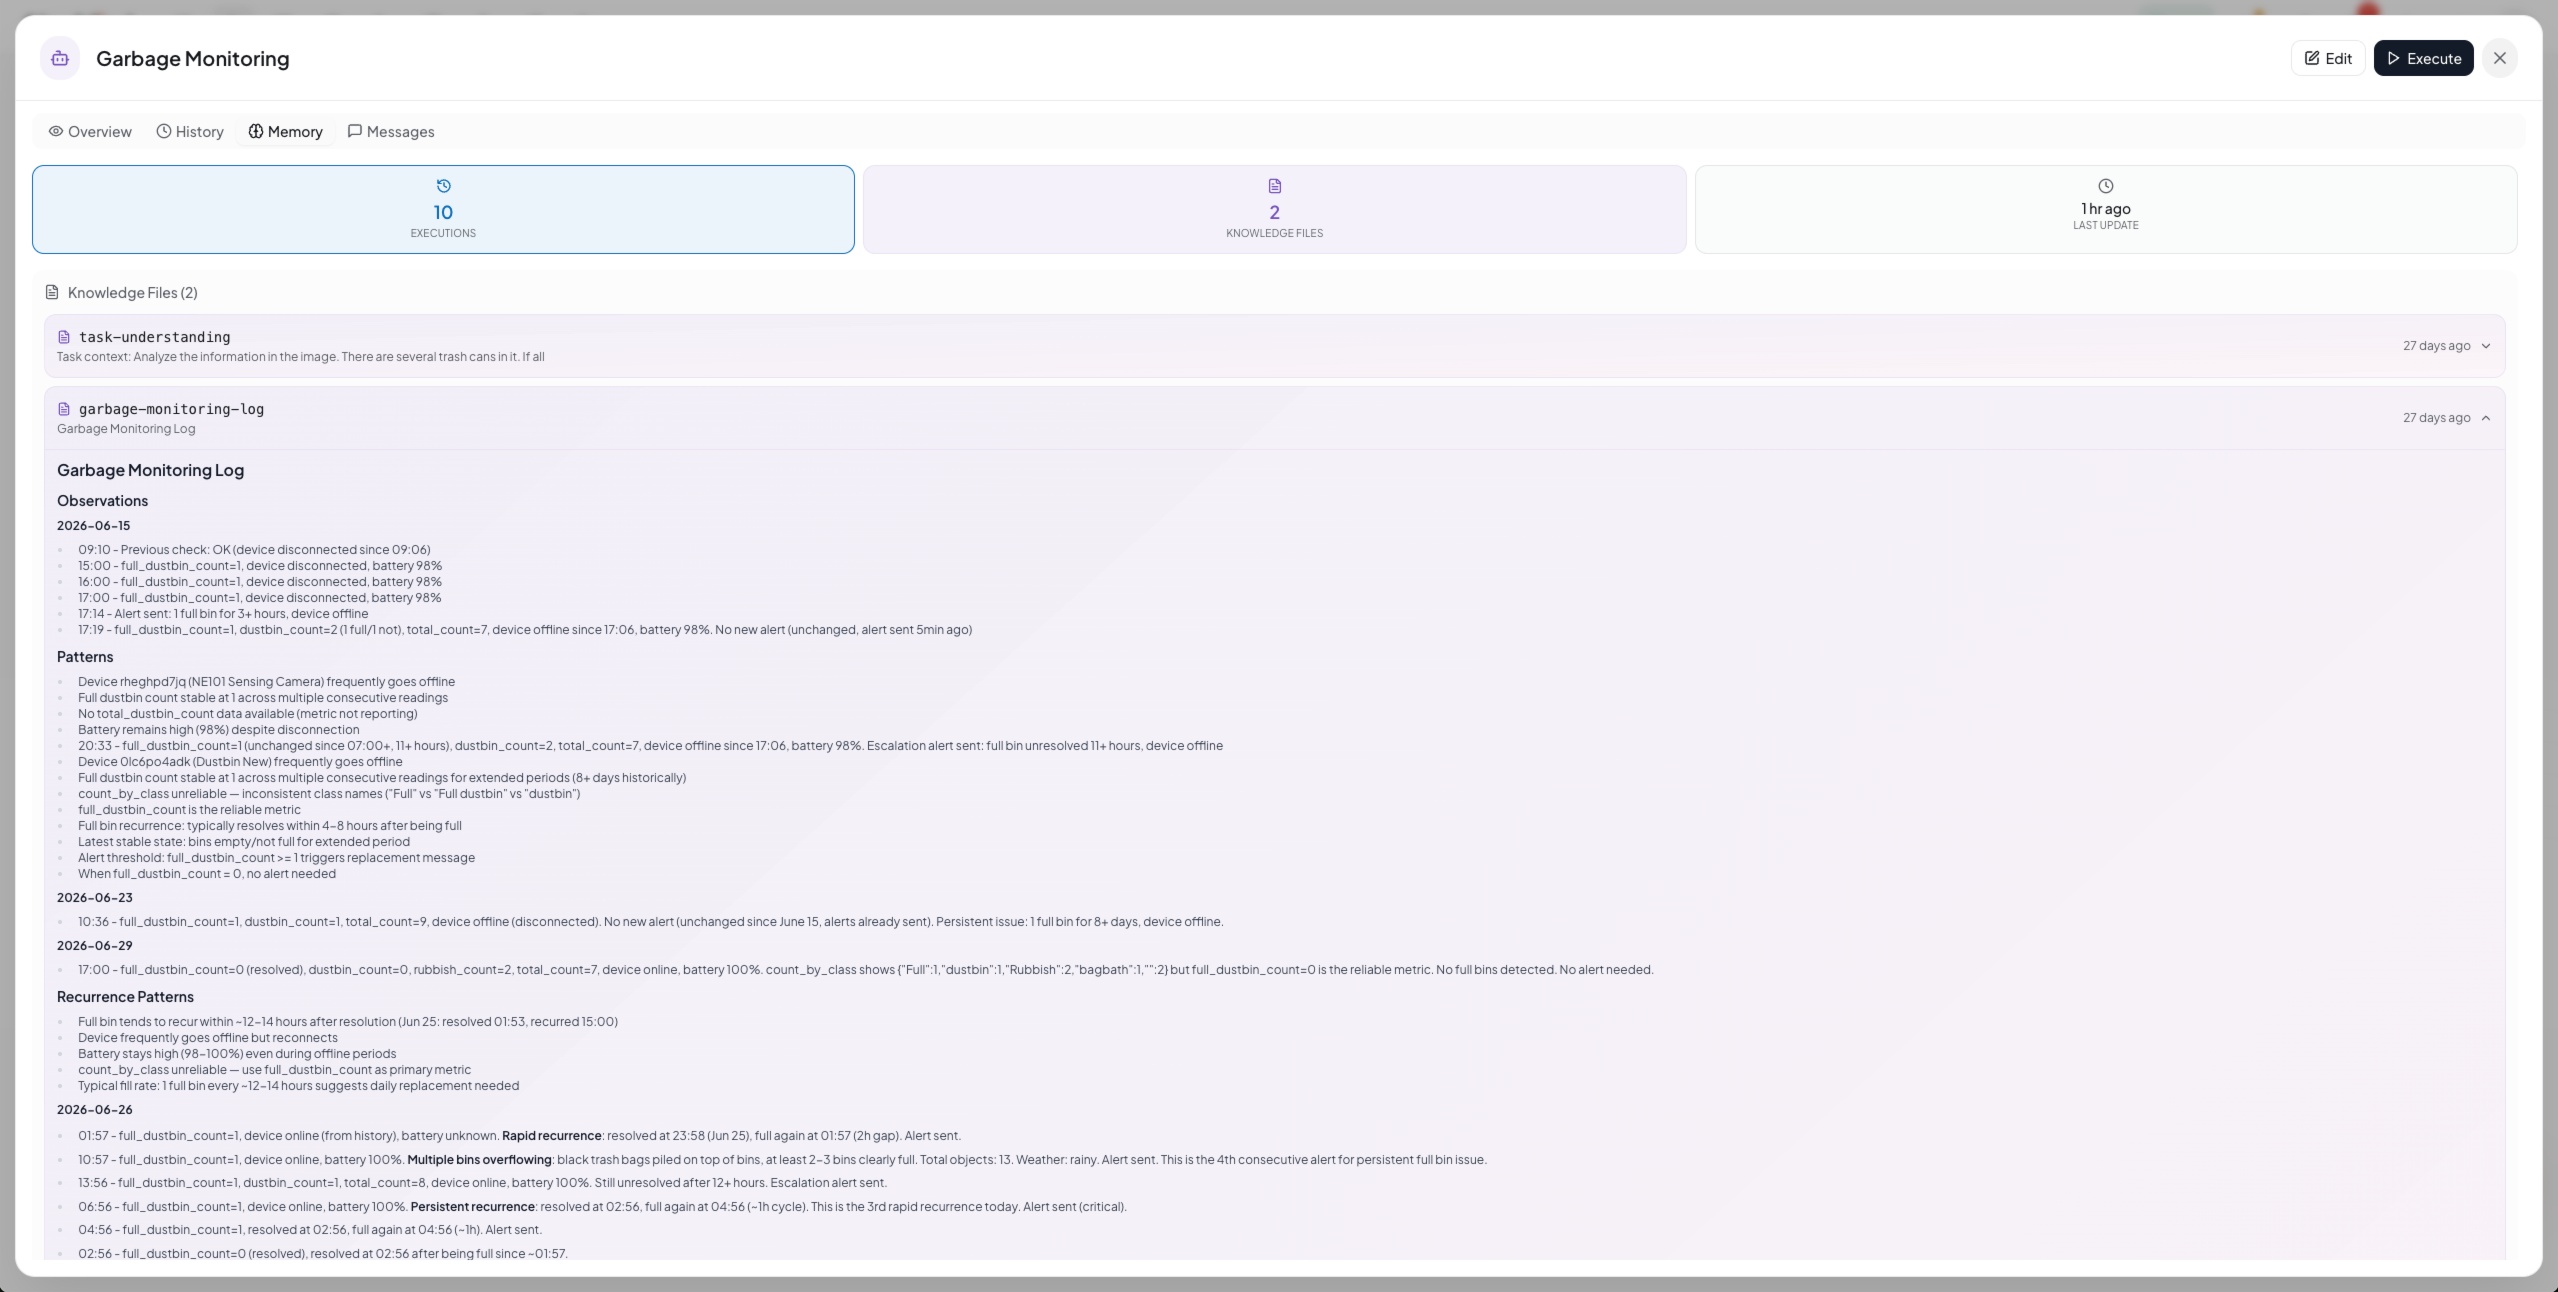Click the knowledge files document icon
The width and height of the screenshot is (2558, 1292).
tap(1274, 186)
